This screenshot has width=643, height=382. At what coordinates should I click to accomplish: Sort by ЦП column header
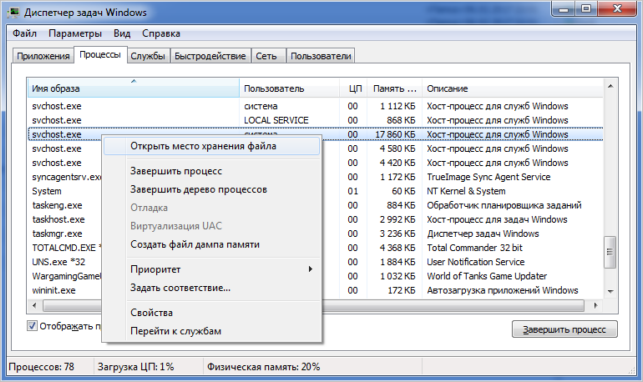353,89
